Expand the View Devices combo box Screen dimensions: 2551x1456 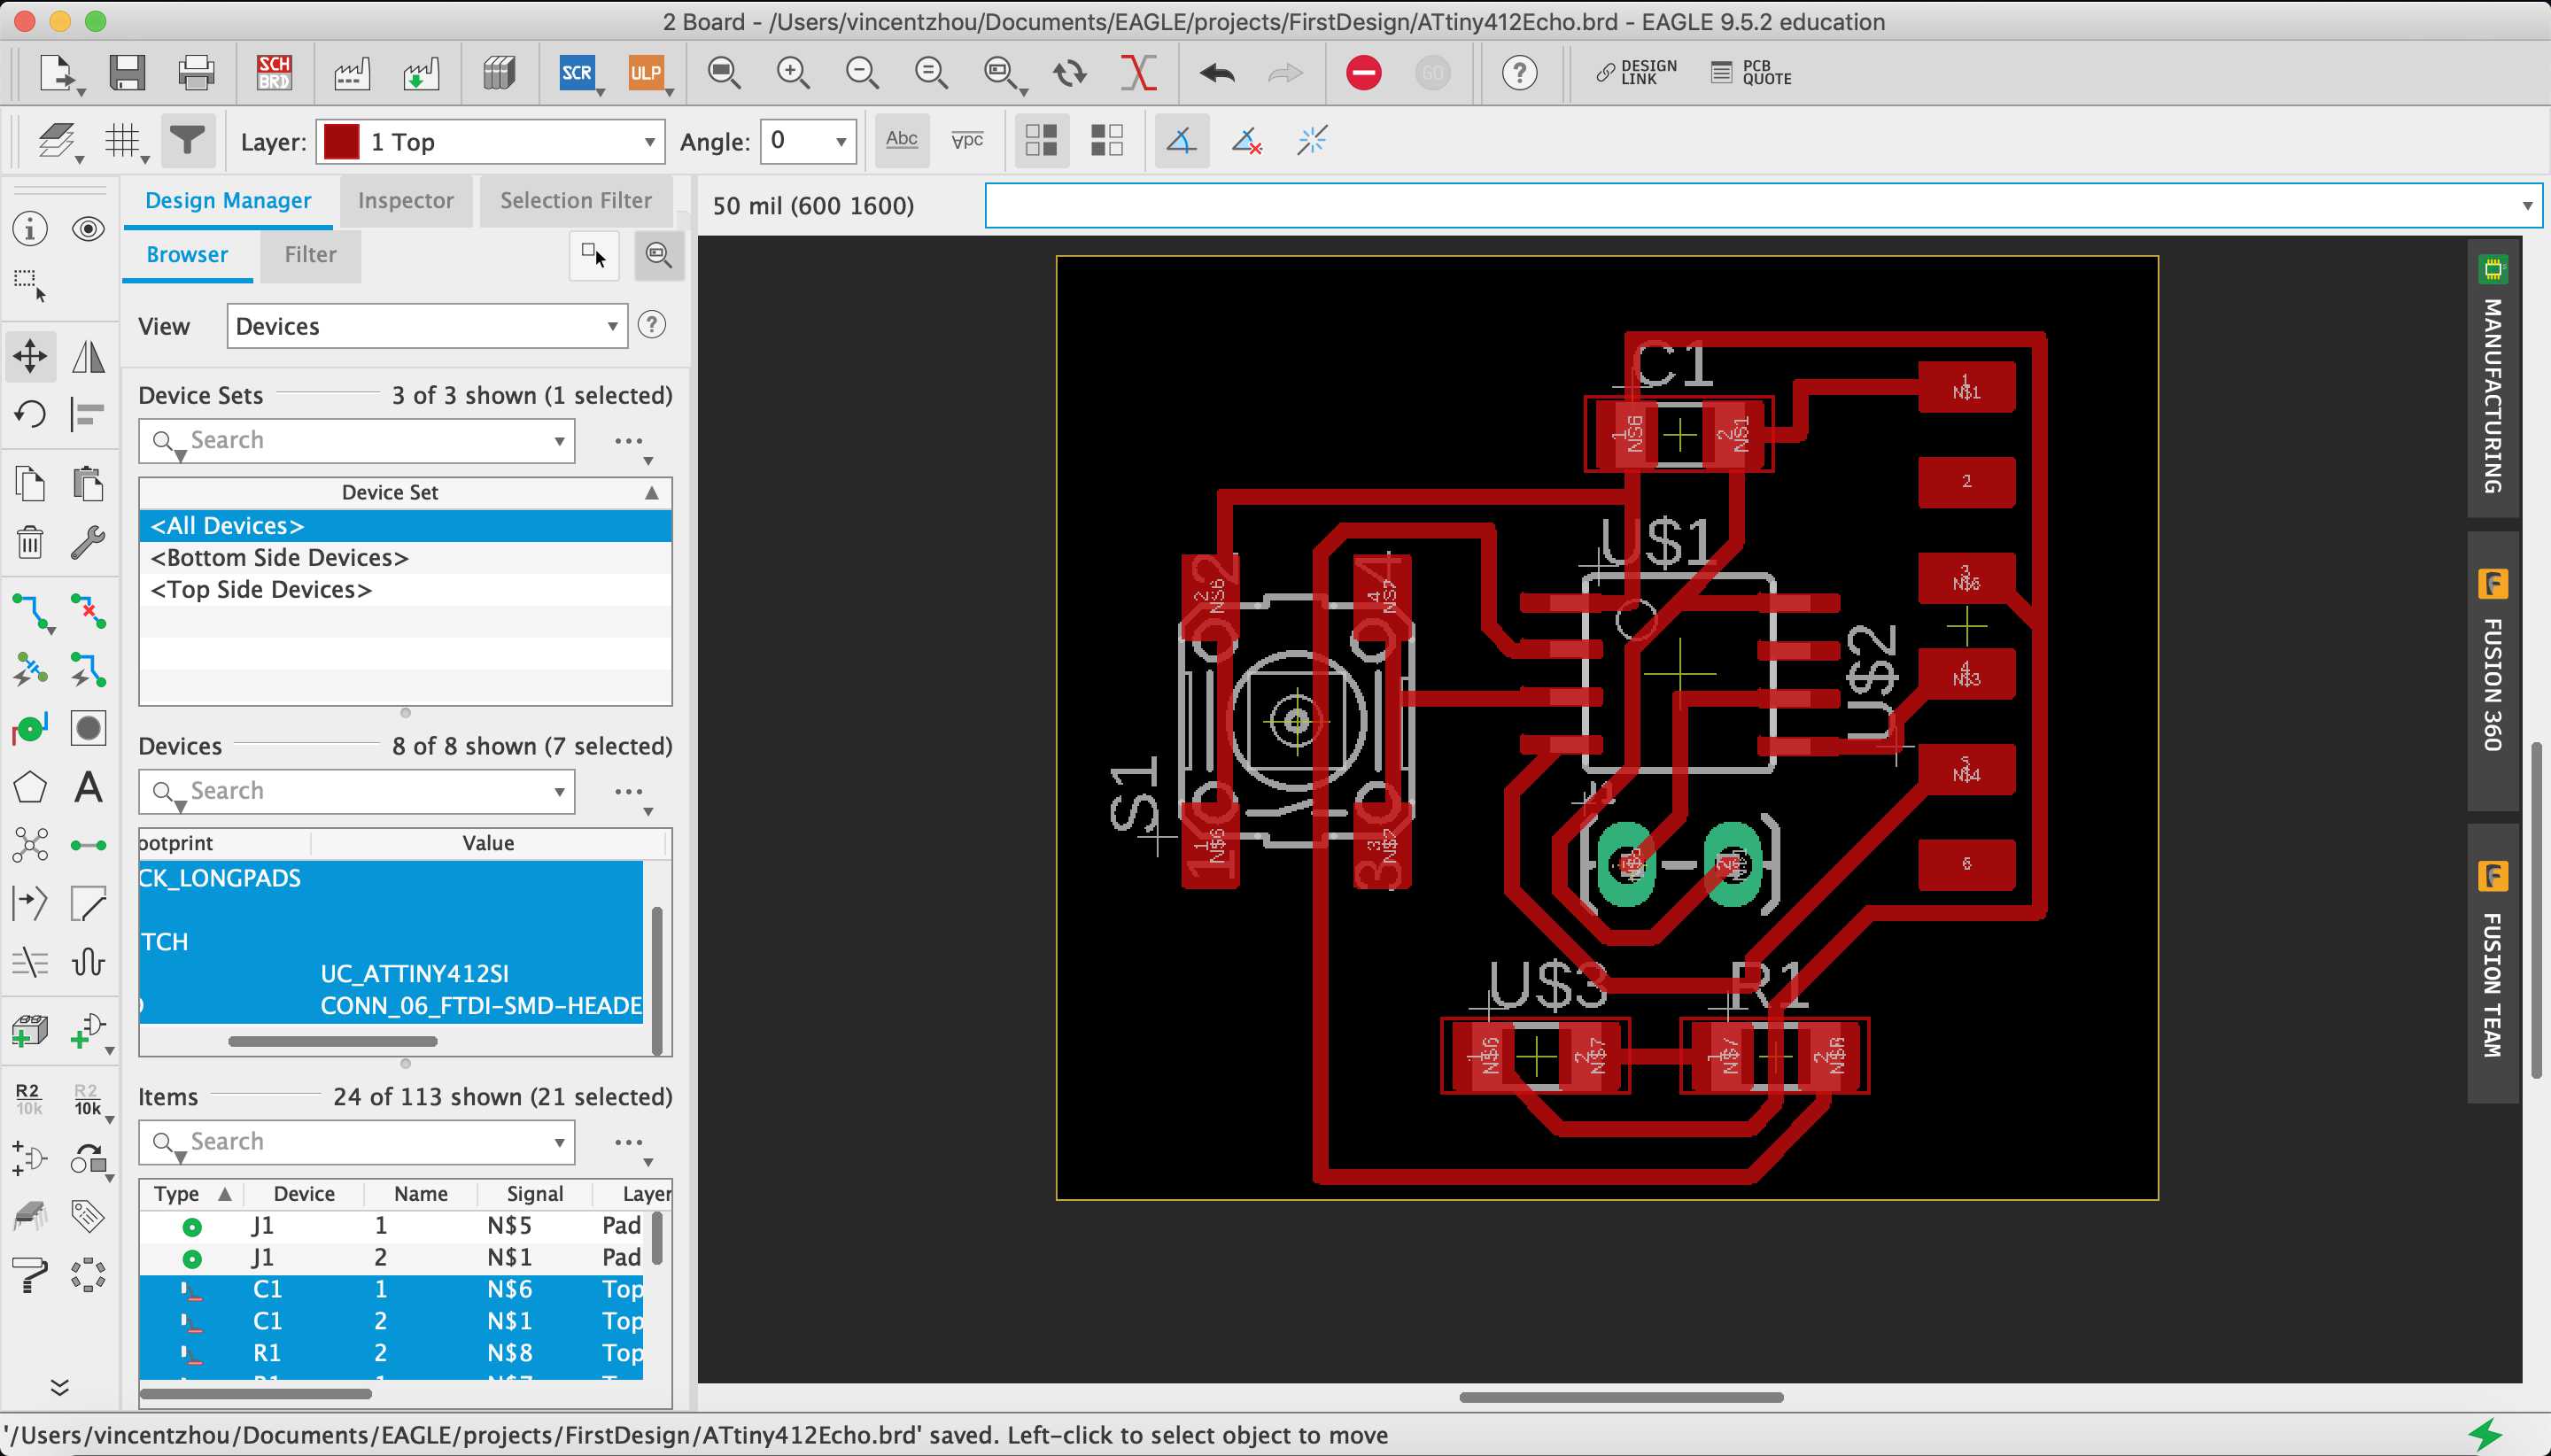[x=427, y=326]
